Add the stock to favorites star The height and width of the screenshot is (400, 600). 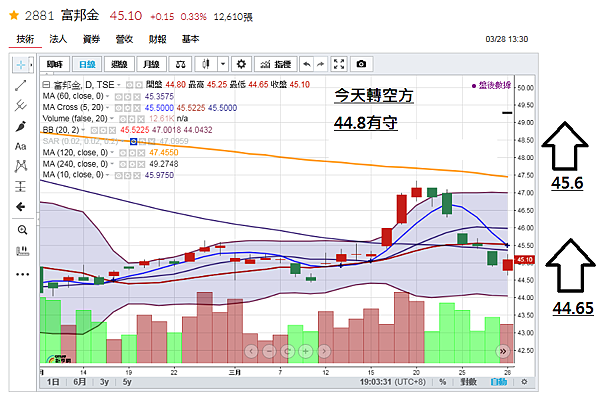[x=14, y=15]
